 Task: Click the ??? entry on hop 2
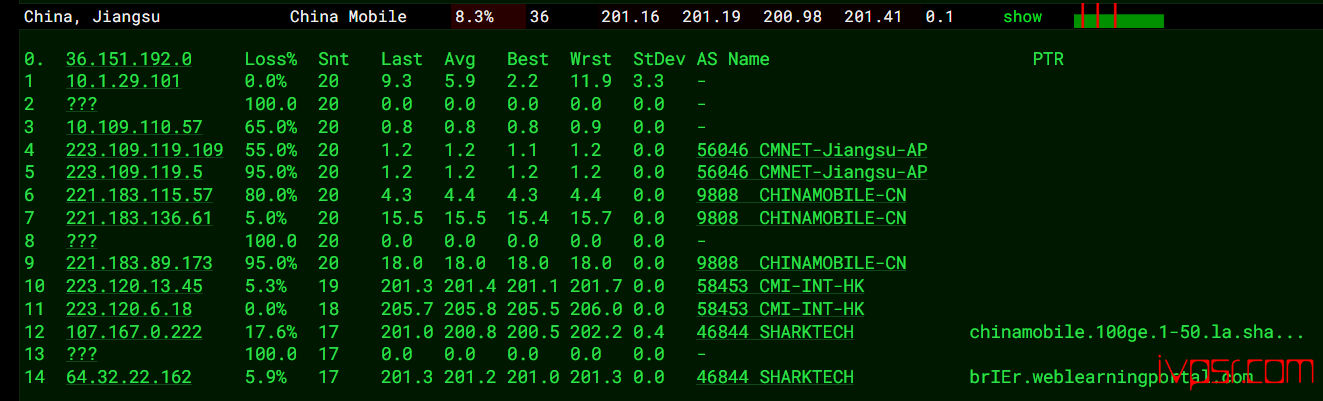click(82, 105)
